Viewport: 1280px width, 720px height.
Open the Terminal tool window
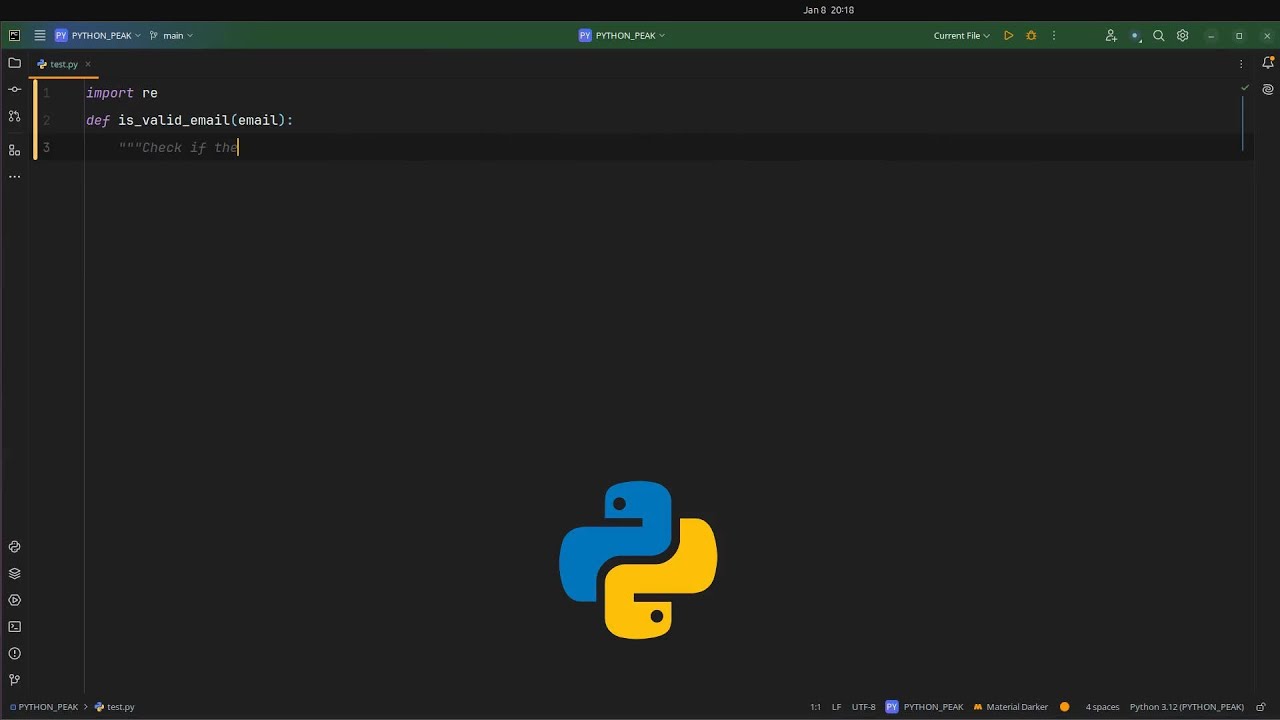(14, 627)
